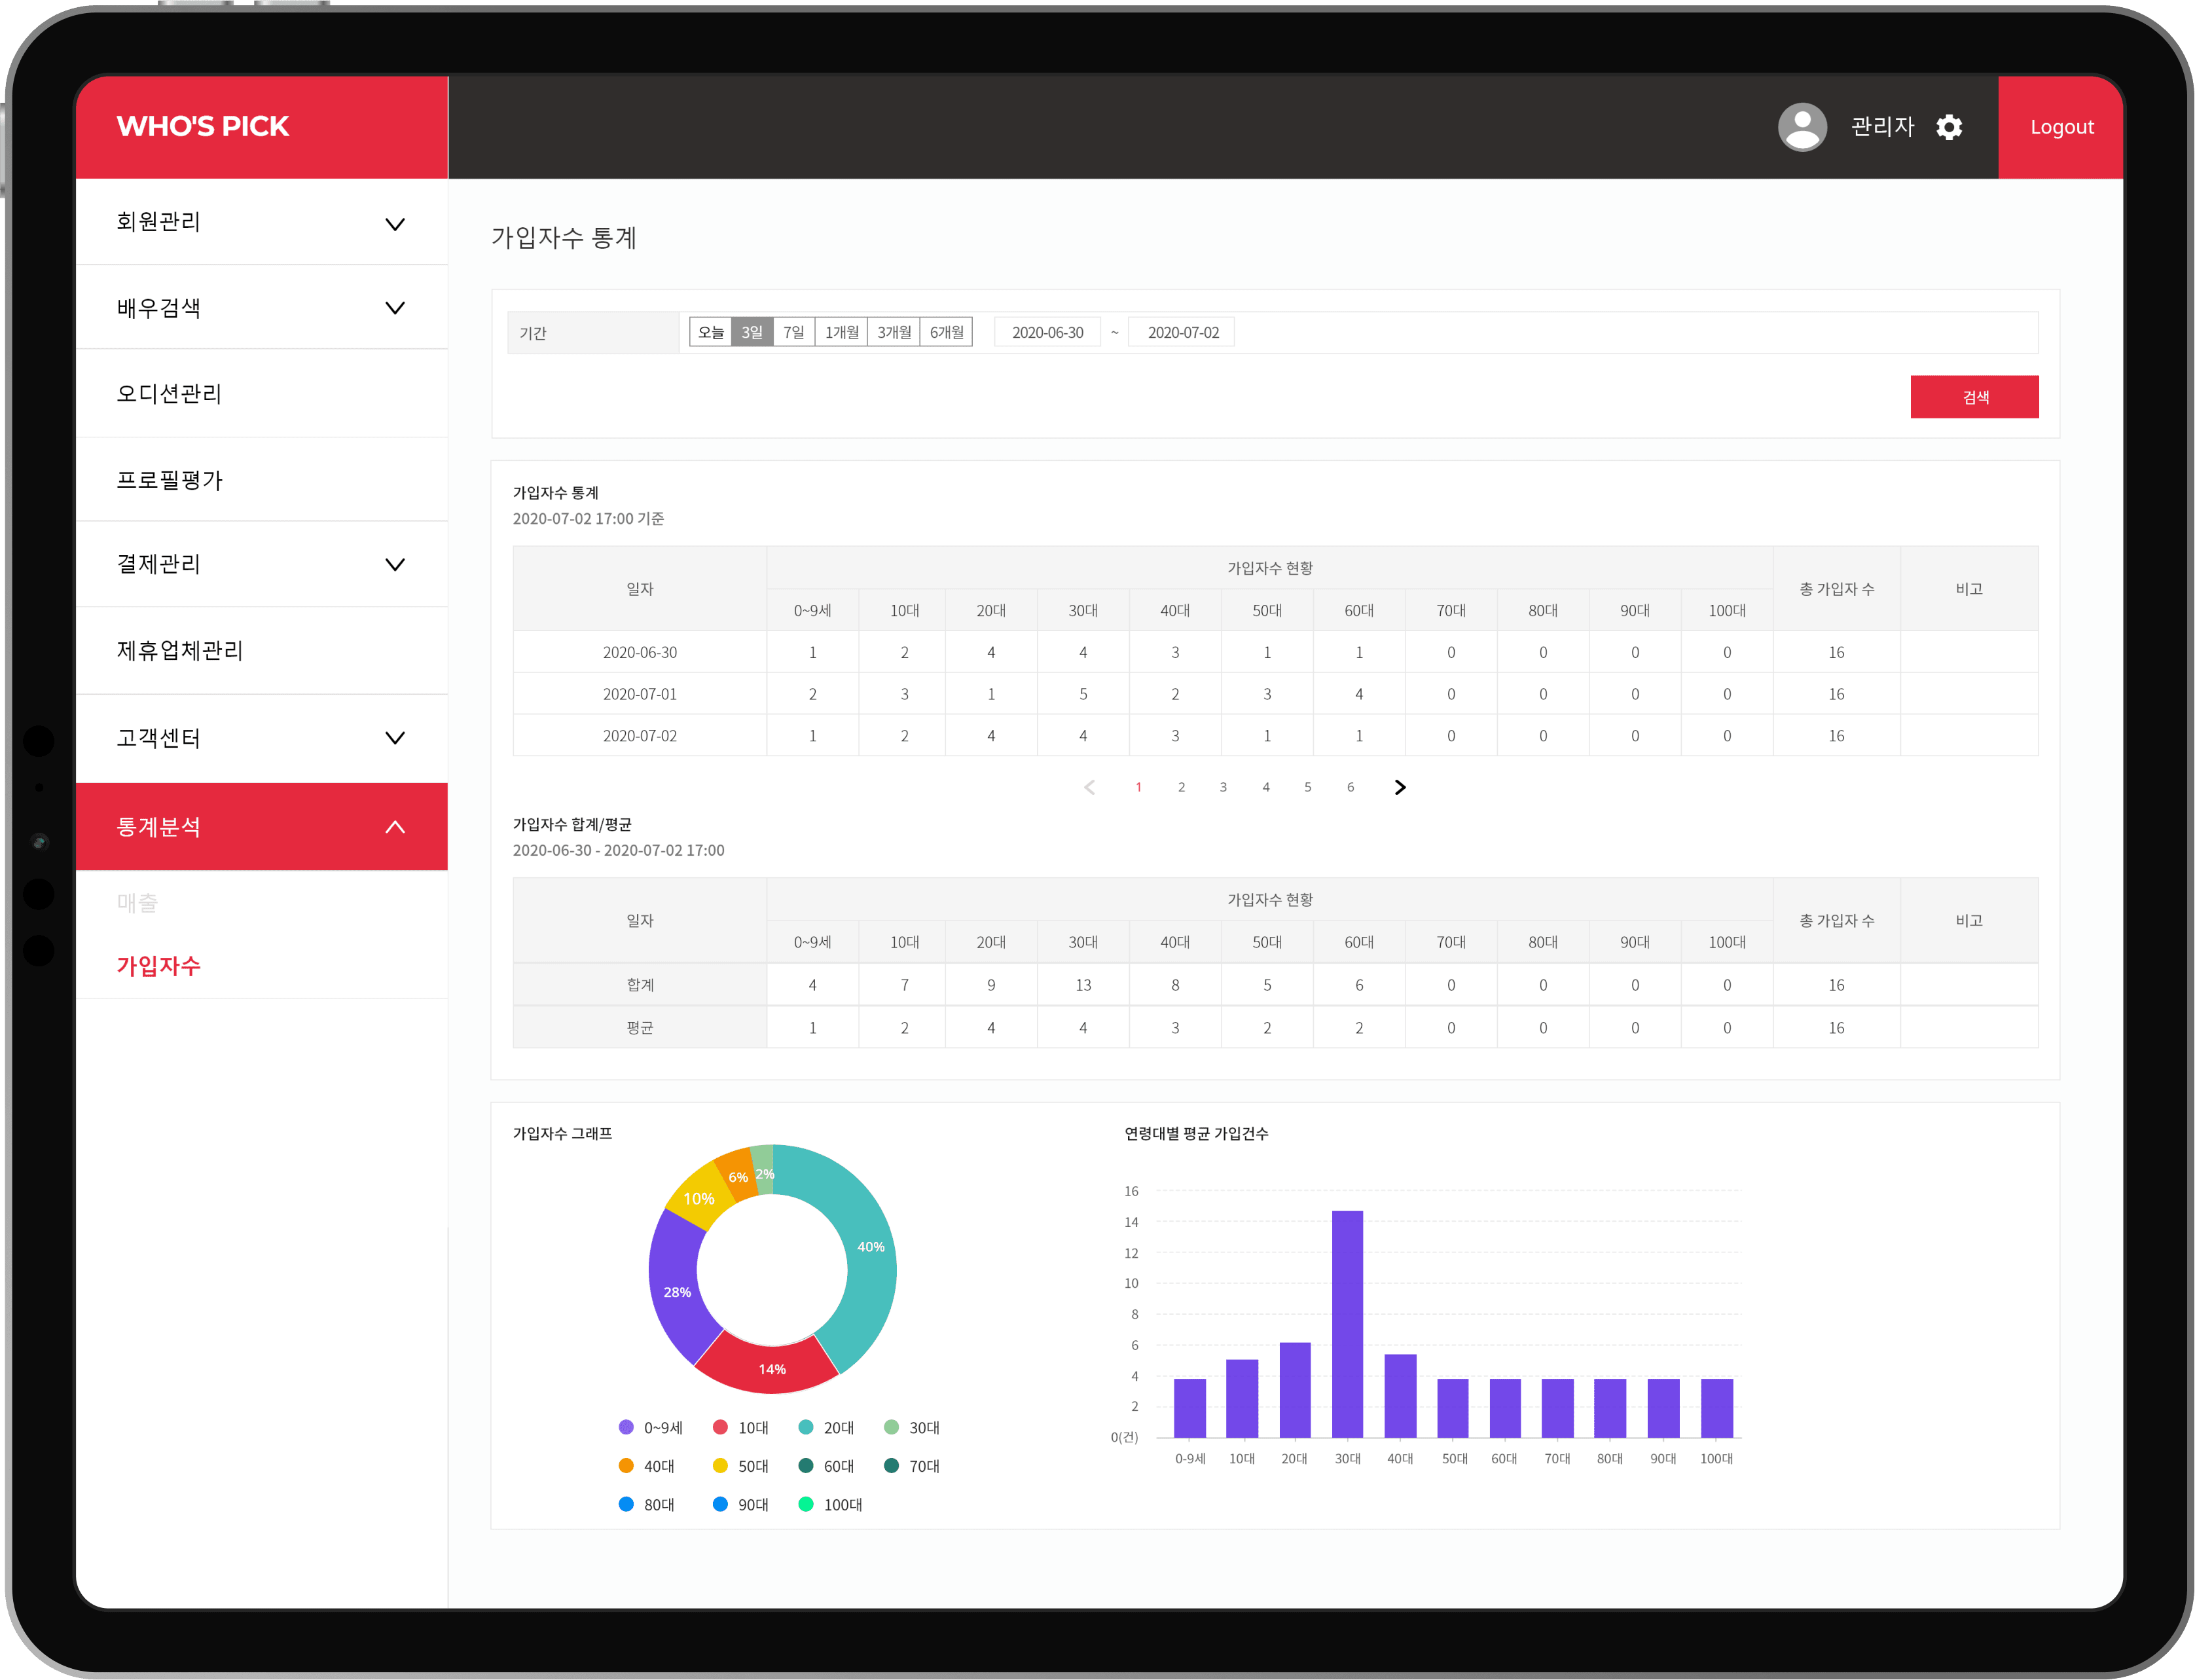Image resolution: width=2195 pixels, height=1680 pixels.
Task: Collapse the 통계분석 menu chevron
Action: (x=395, y=826)
